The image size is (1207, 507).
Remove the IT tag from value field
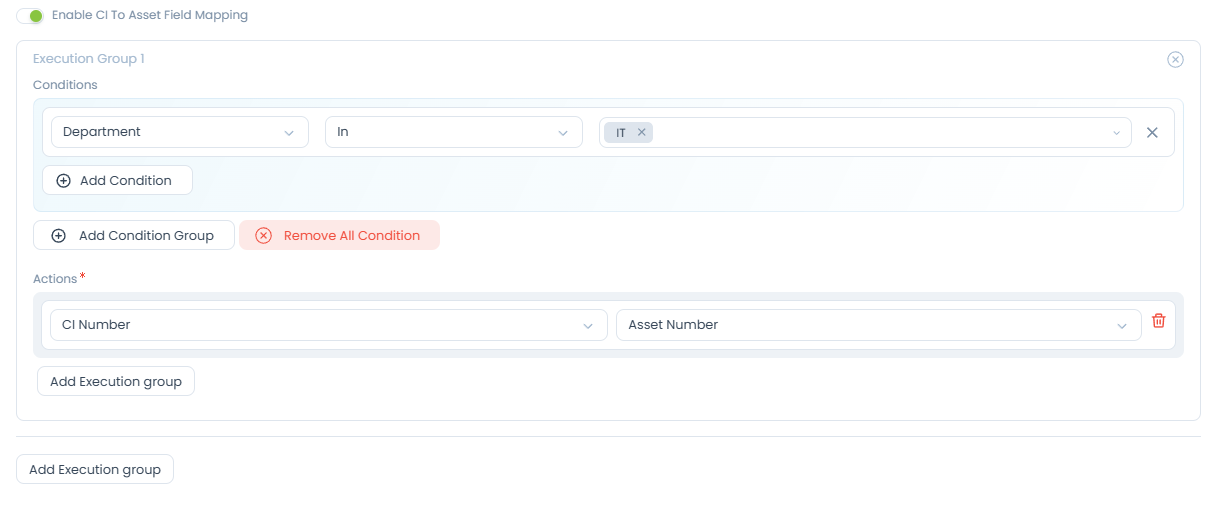[x=642, y=132]
